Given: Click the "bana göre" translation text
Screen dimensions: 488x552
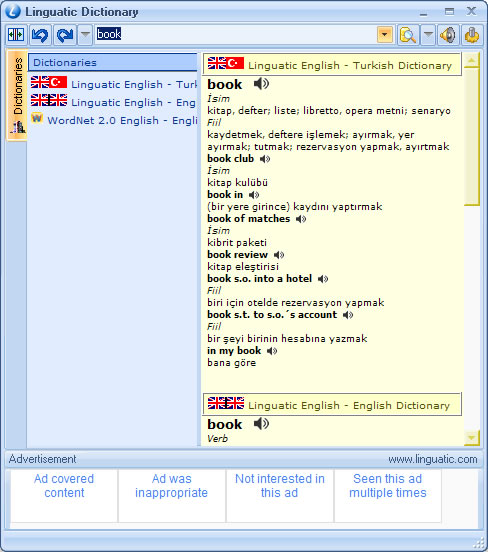Looking at the screenshot, I should [232, 363].
